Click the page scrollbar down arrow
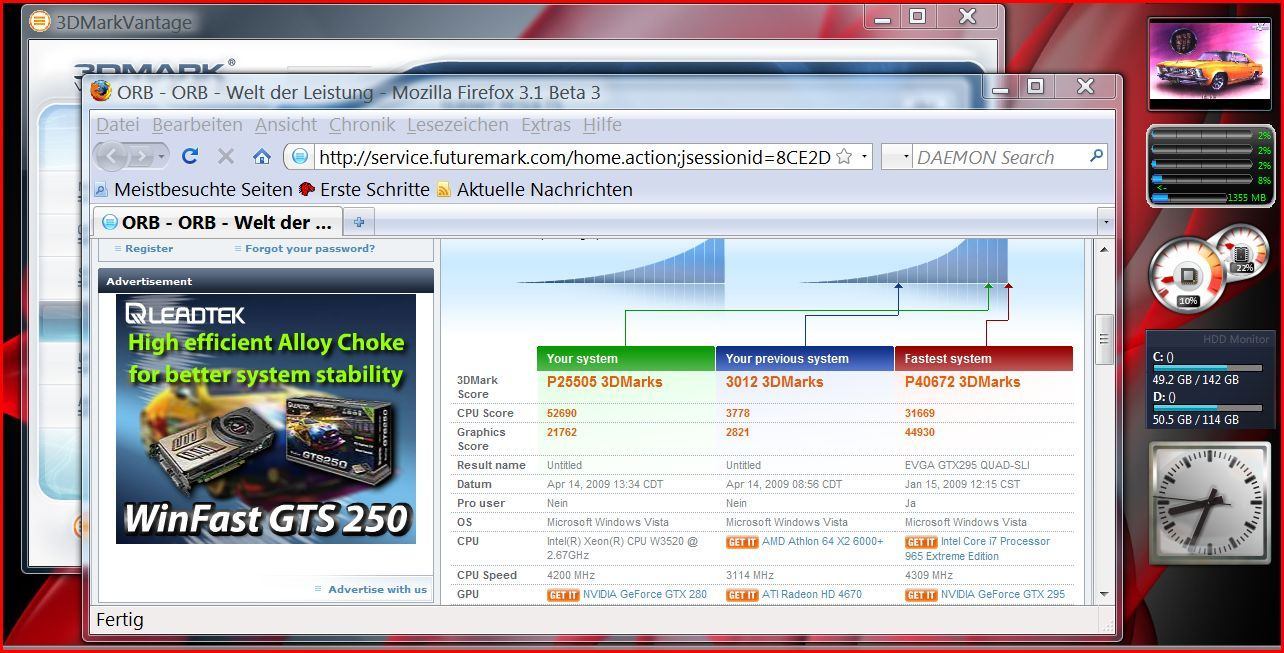Image resolution: width=1284 pixels, height=653 pixels. pyautogui.click(x=1104, y=594)
